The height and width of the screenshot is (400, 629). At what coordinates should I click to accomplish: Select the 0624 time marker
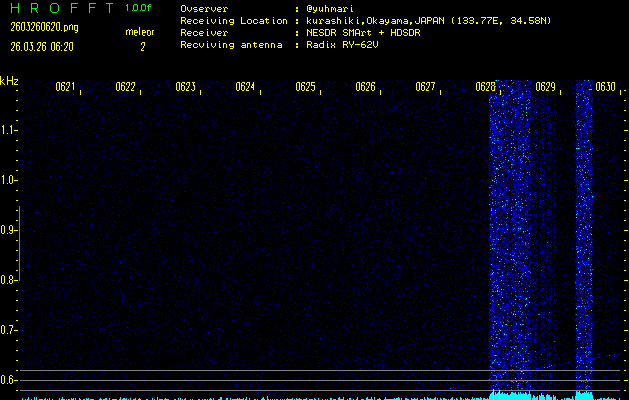pyautogui.click(x=245, y=87)
